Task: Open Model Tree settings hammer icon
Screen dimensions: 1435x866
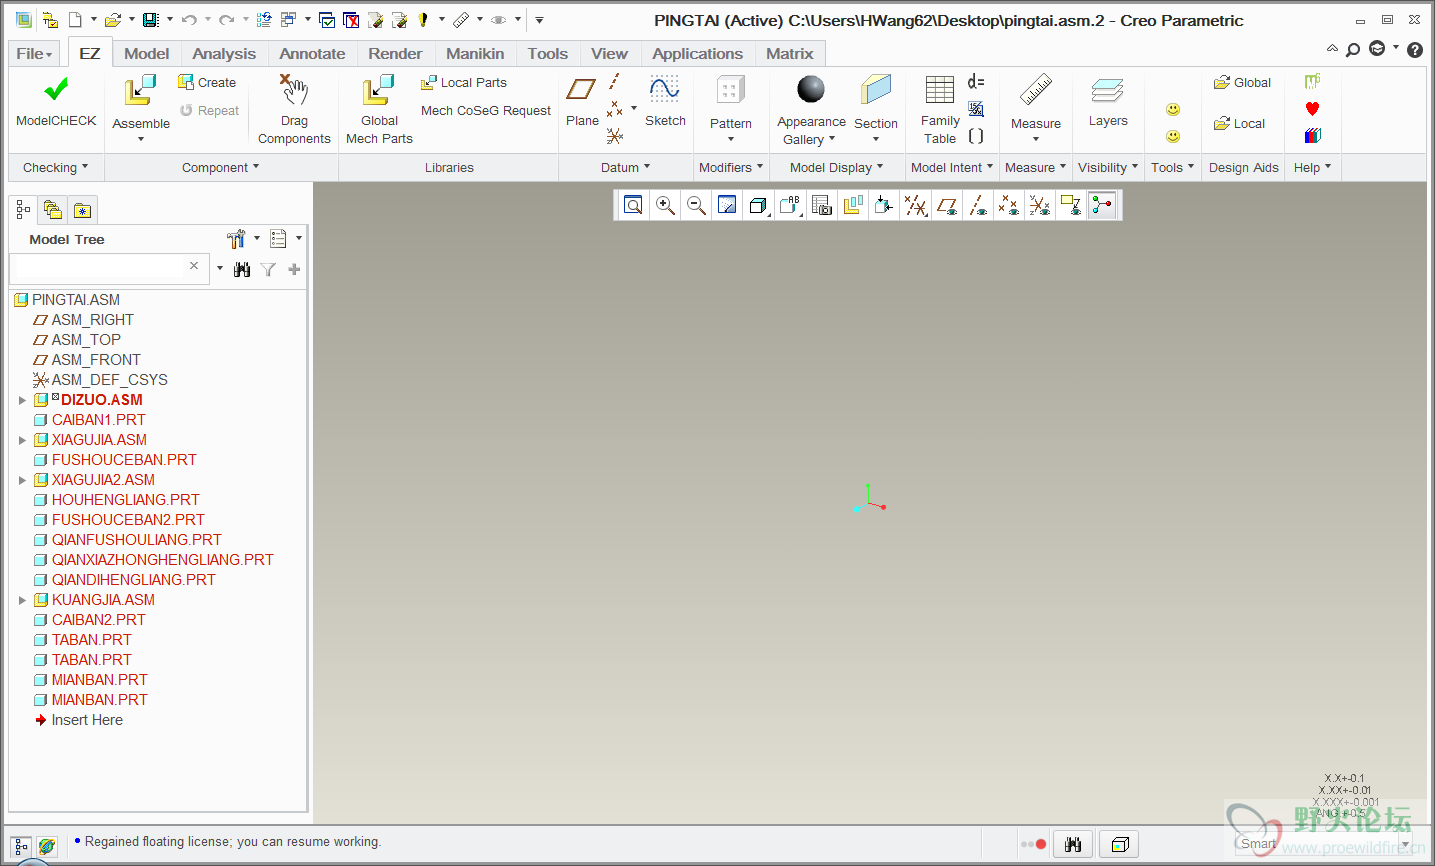Action: pyautogui.click(x=236, y=239)
